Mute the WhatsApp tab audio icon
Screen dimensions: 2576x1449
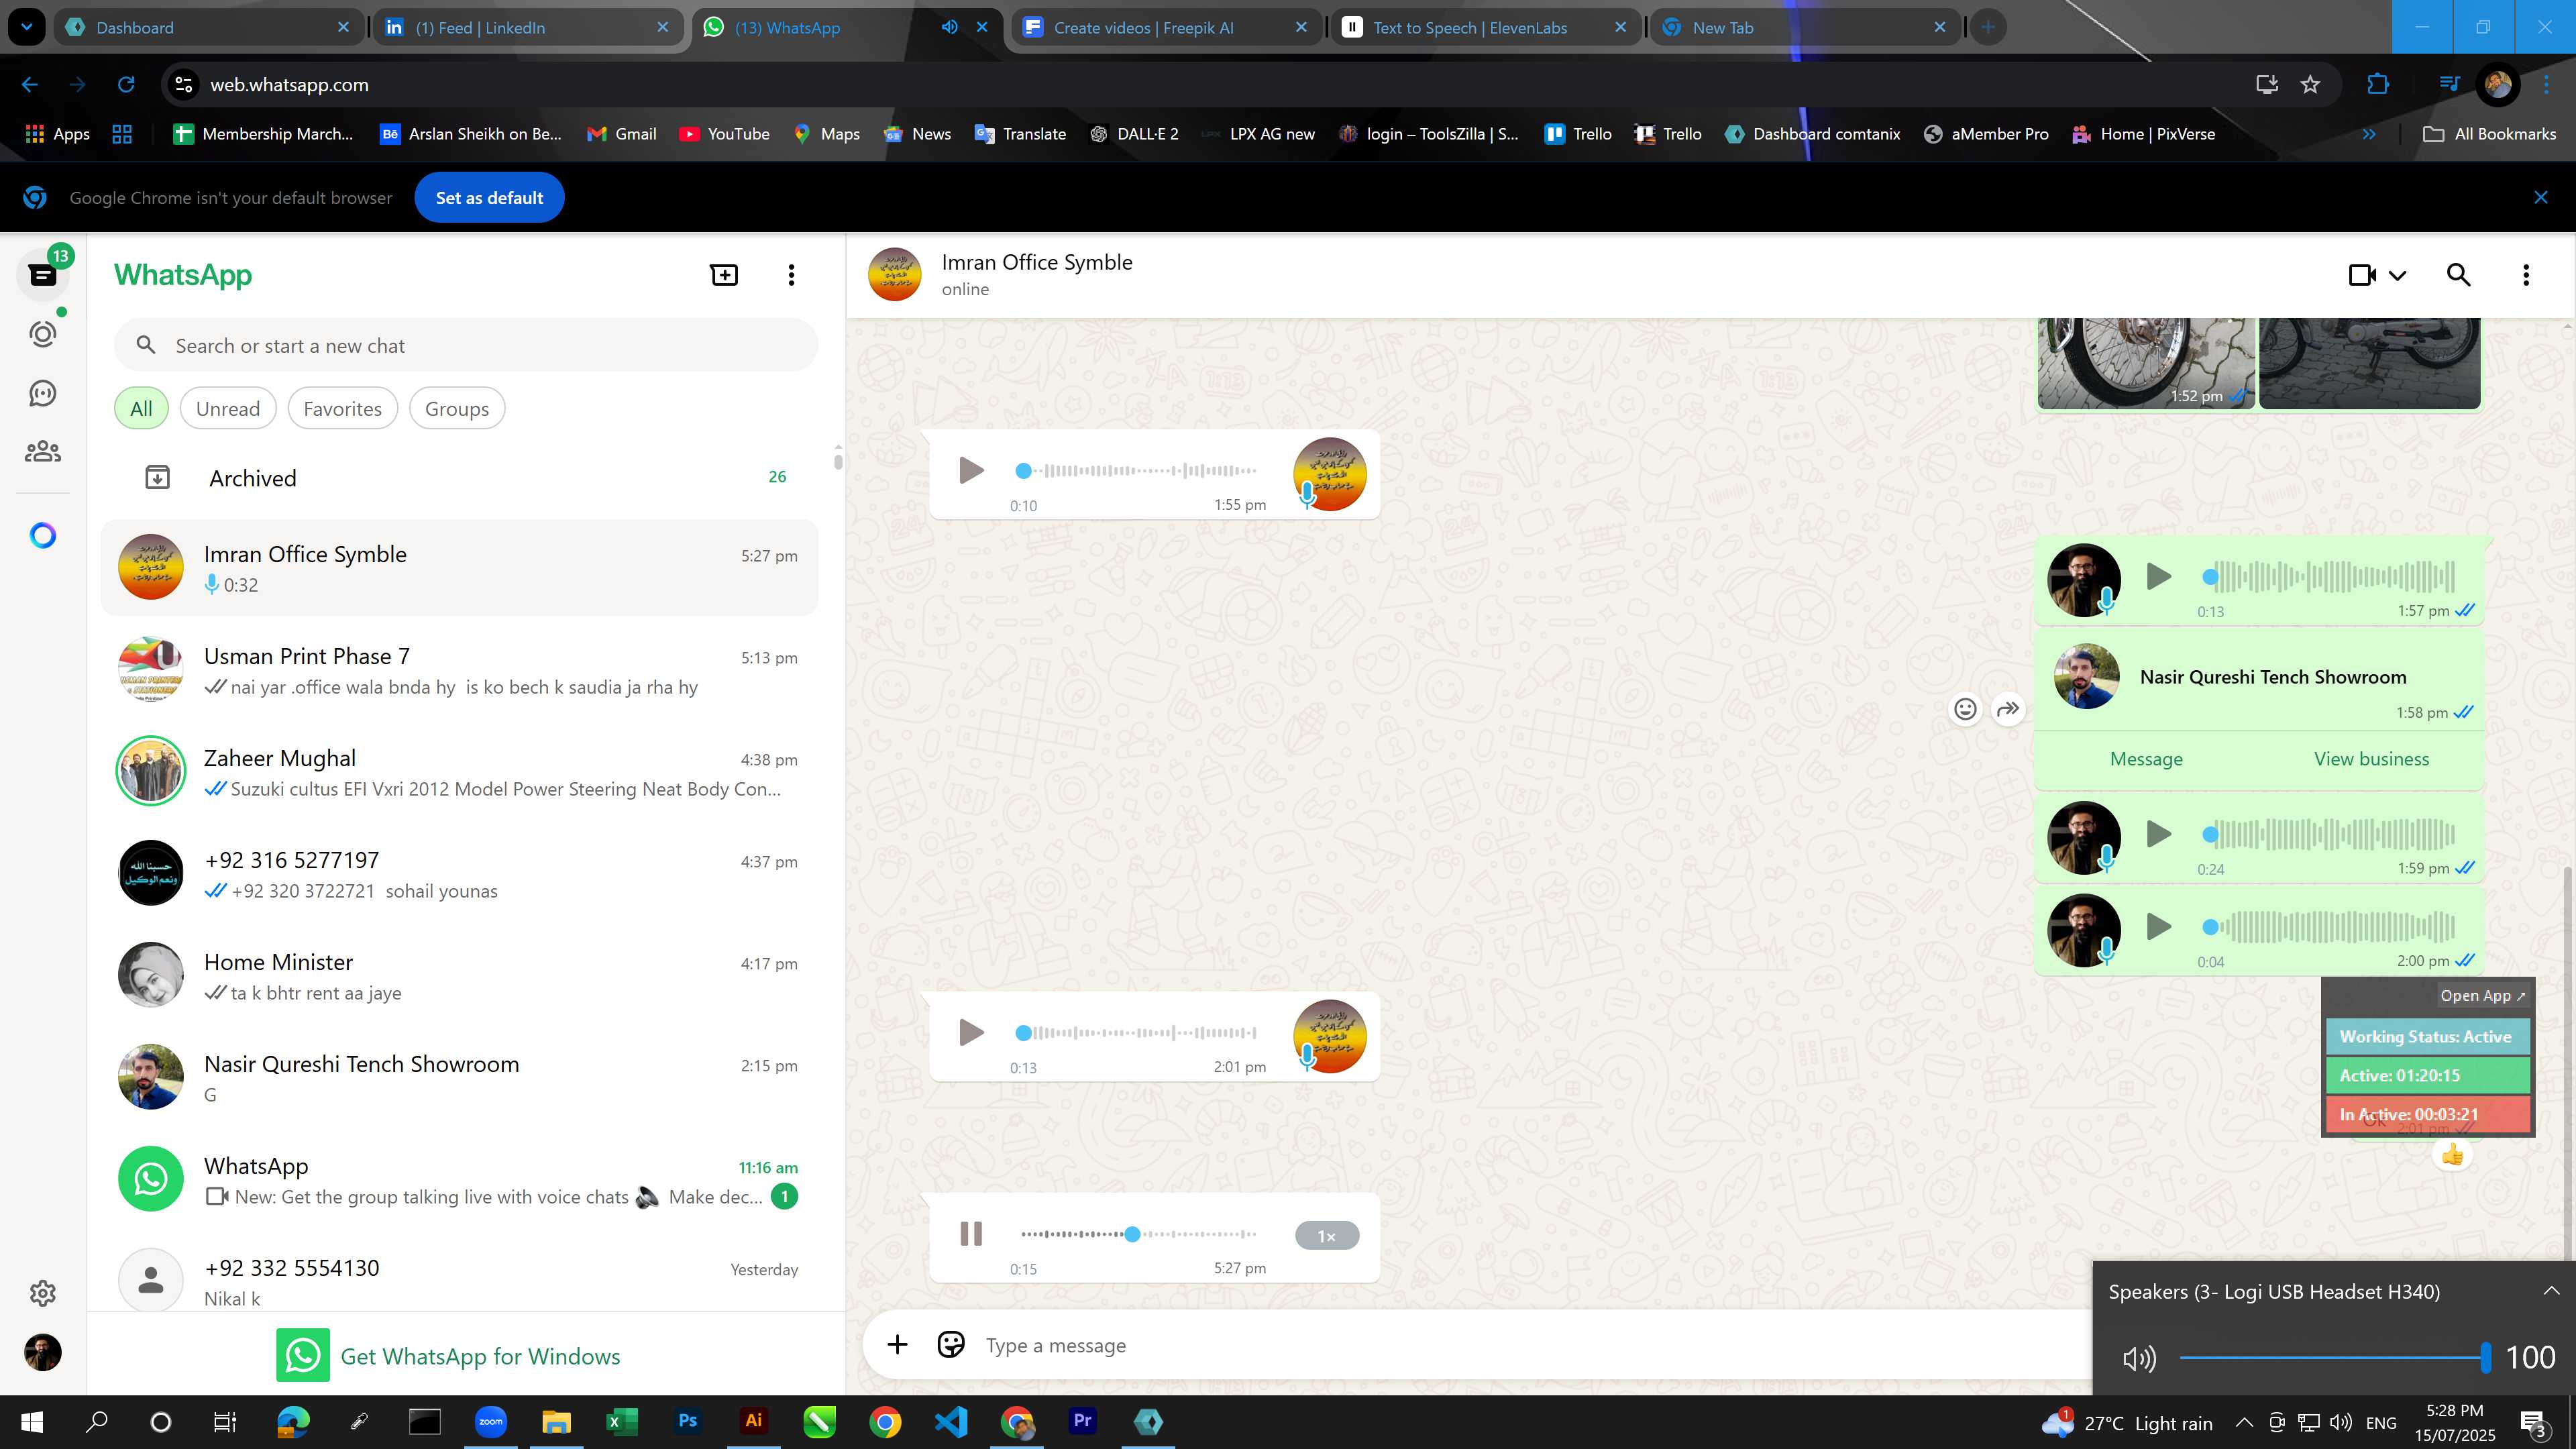(x=949, y=27)
